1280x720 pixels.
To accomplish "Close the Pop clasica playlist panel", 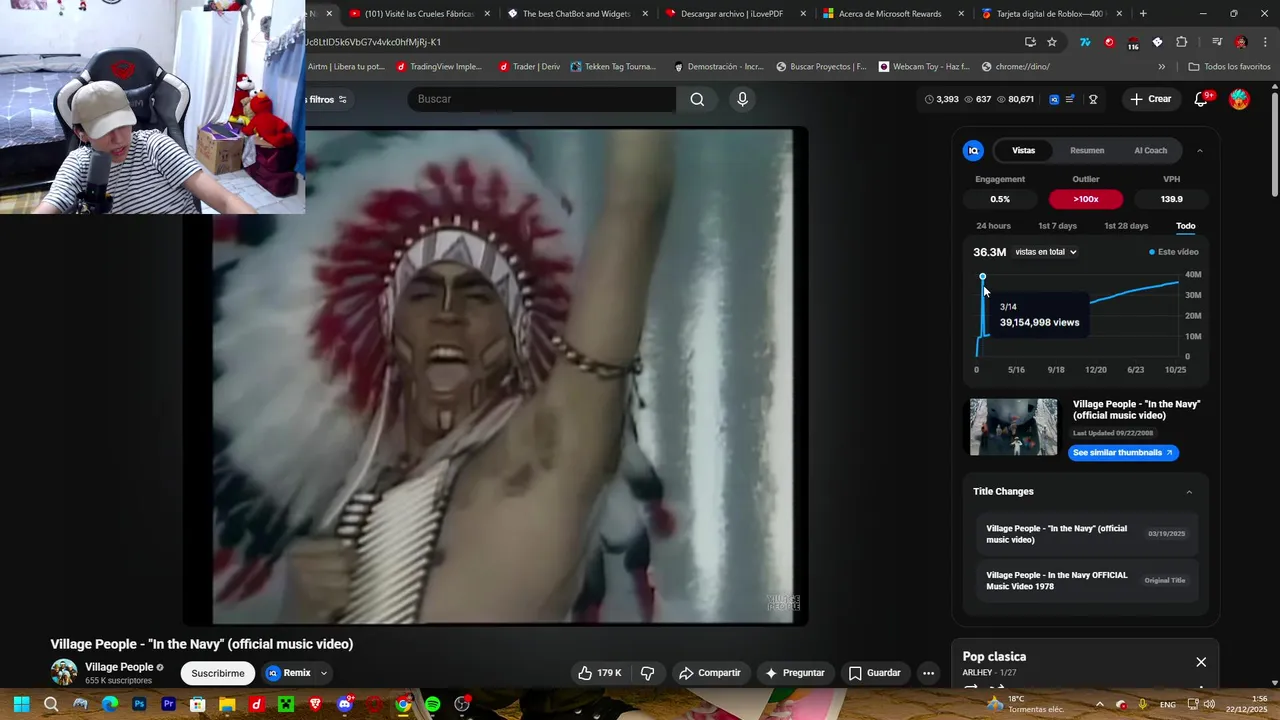I will click(x=1201, y=662).
